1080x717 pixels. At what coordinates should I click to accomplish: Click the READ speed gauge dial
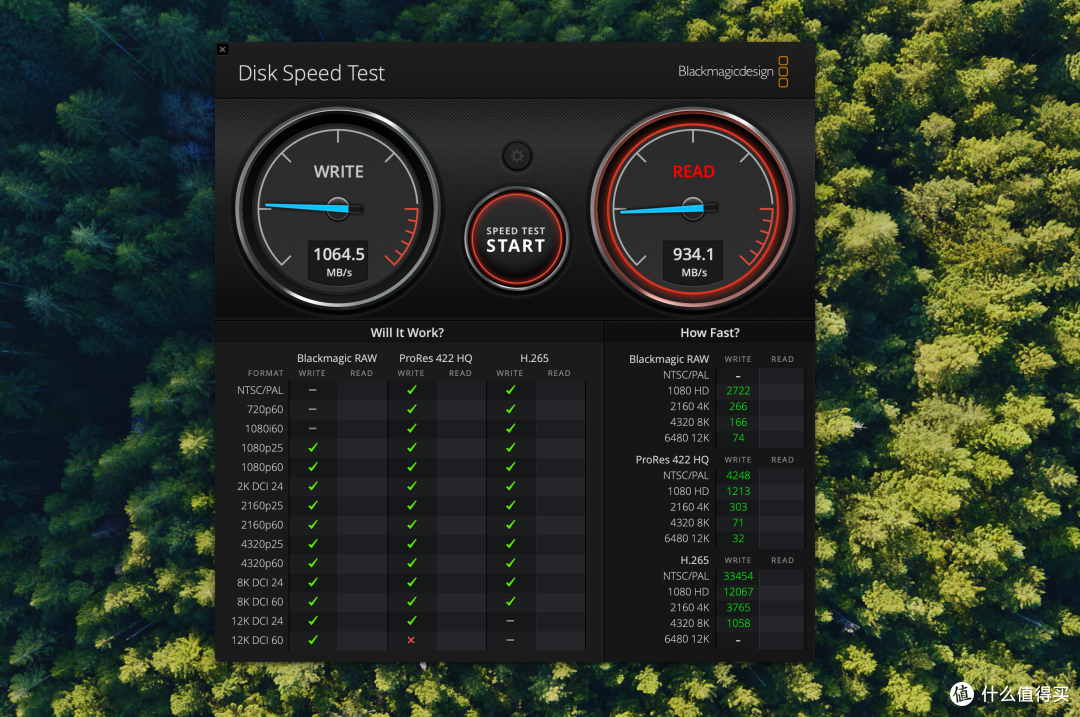coord(693,208)
